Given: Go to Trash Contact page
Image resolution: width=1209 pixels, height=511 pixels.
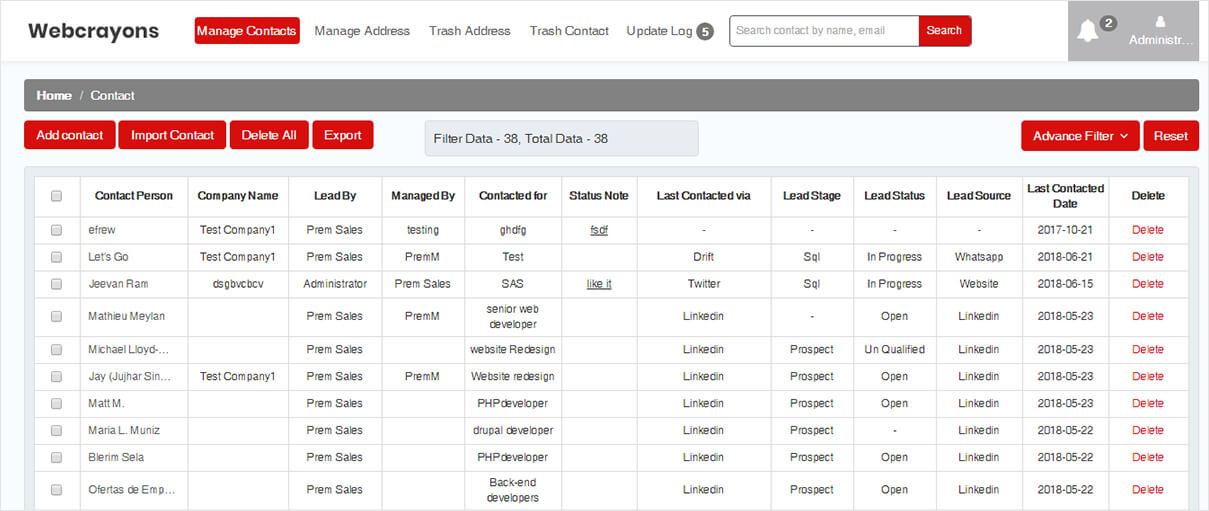Looking at the screenshot, I should [x=569, y=31].
